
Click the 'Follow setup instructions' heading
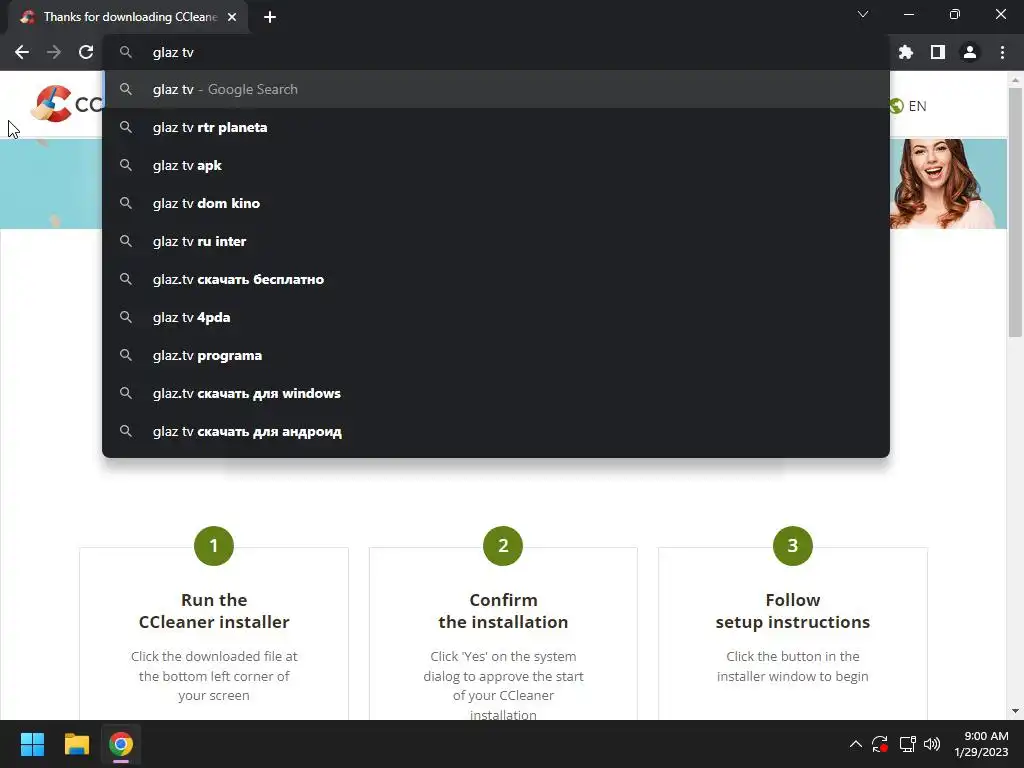tap(792, 611)
